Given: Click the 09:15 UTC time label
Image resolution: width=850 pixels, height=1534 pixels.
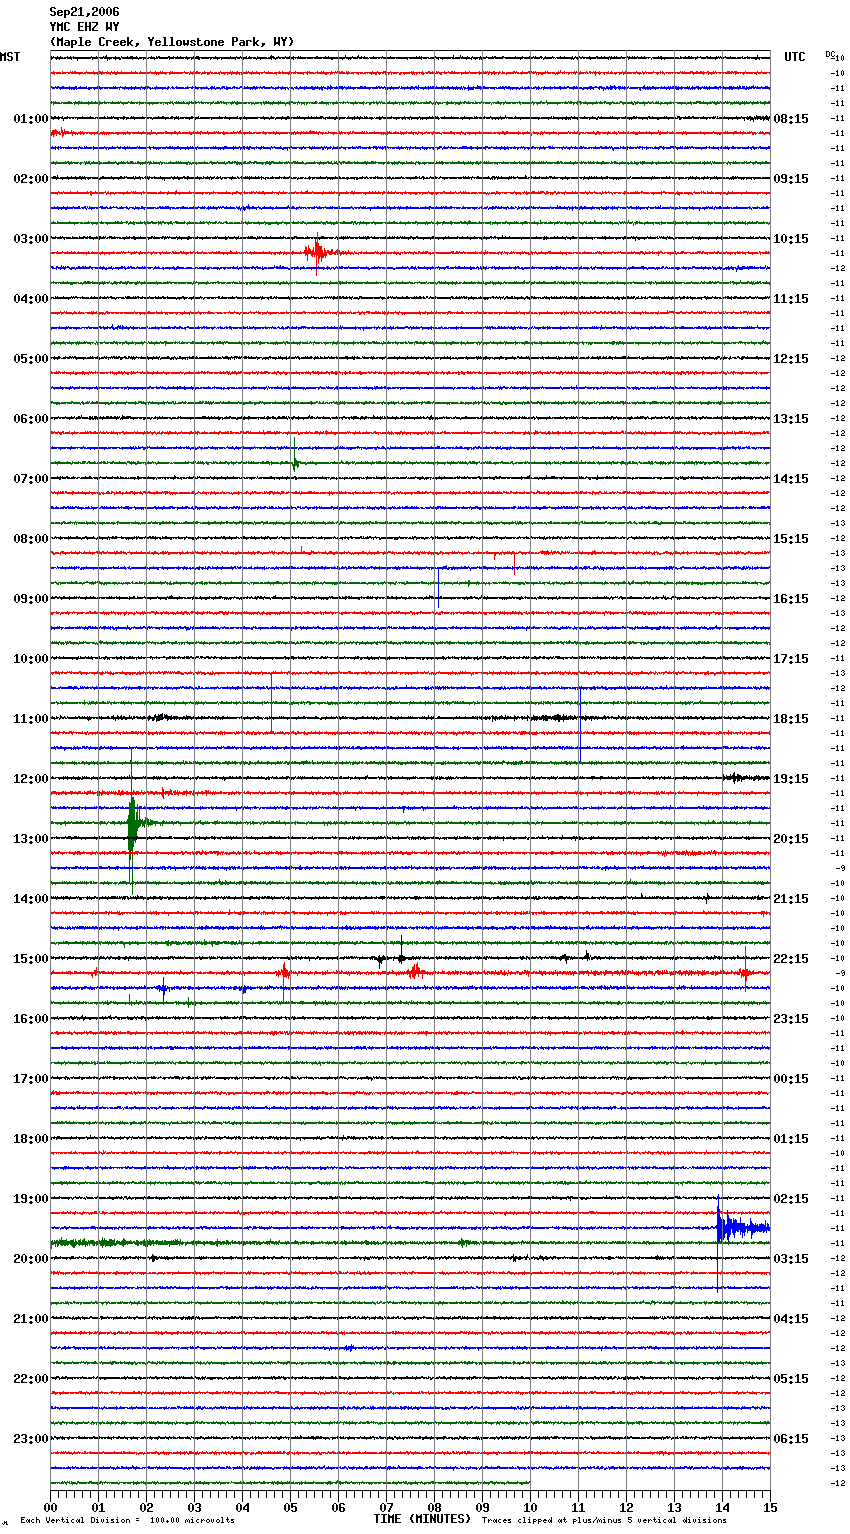Looking at the screenshot, I should tap(791, 179).
